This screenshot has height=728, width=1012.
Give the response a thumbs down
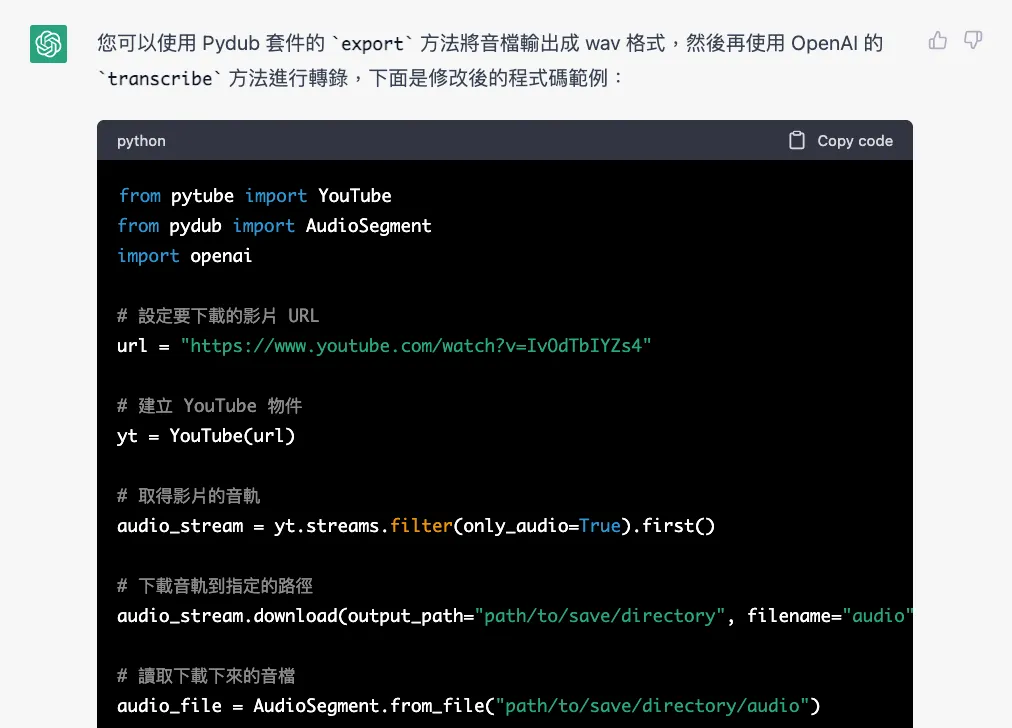(973, 41)
